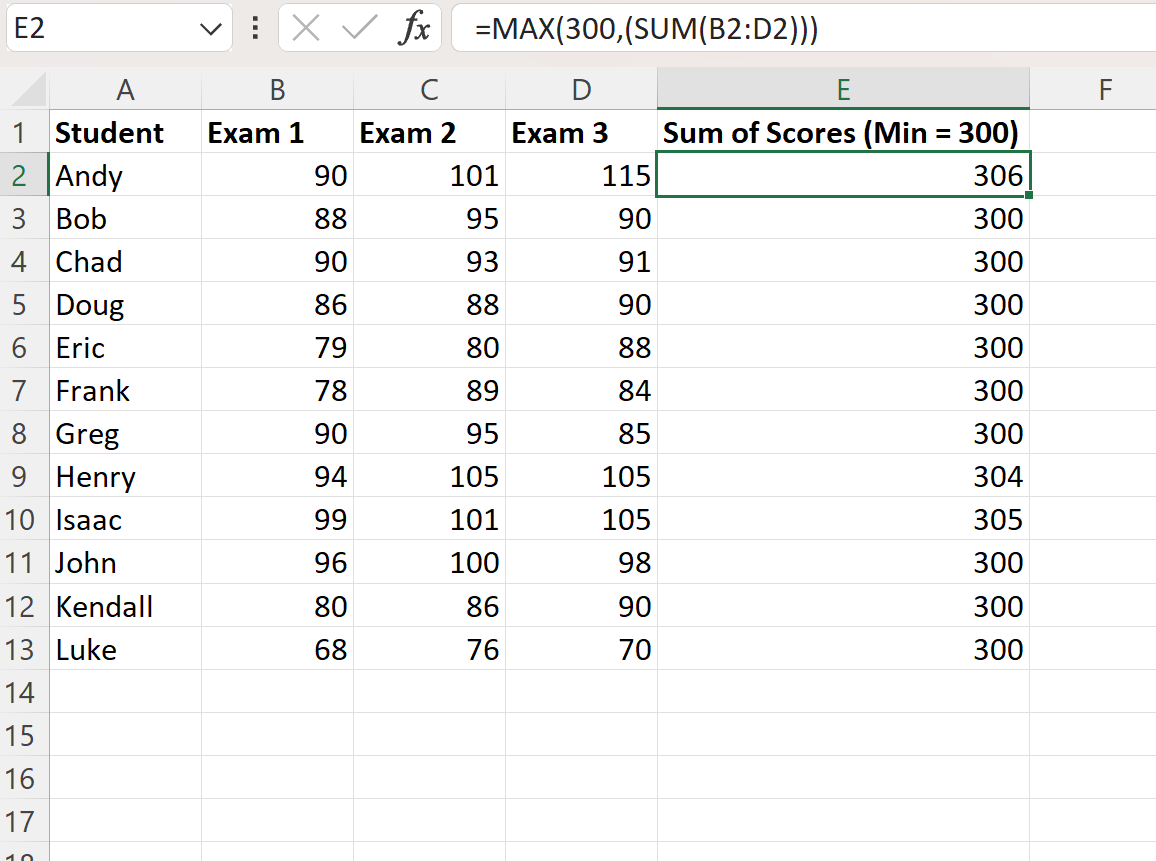Click the three-dot menu beside the Name Box
The image size is (1156, 861).
pos(256,27)
